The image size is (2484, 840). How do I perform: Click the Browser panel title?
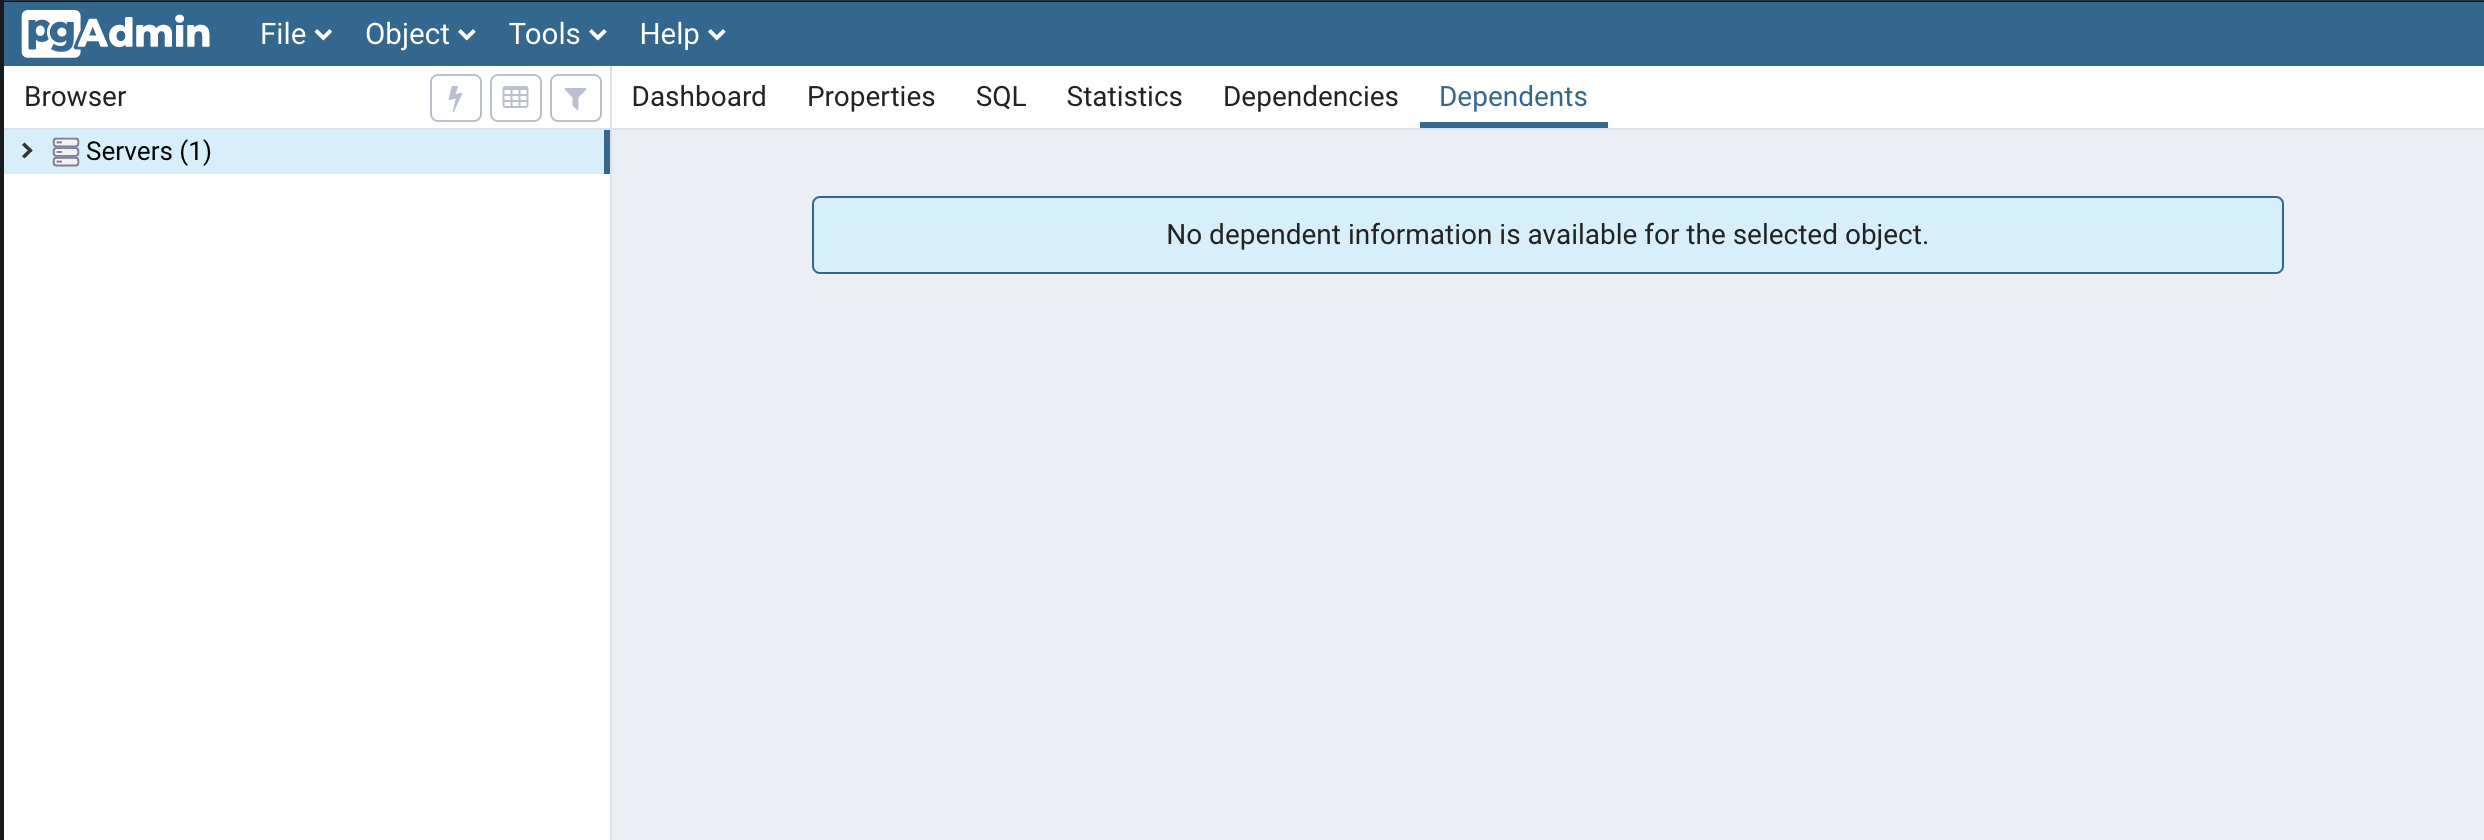pyautogui.click(x=75, y=97)
